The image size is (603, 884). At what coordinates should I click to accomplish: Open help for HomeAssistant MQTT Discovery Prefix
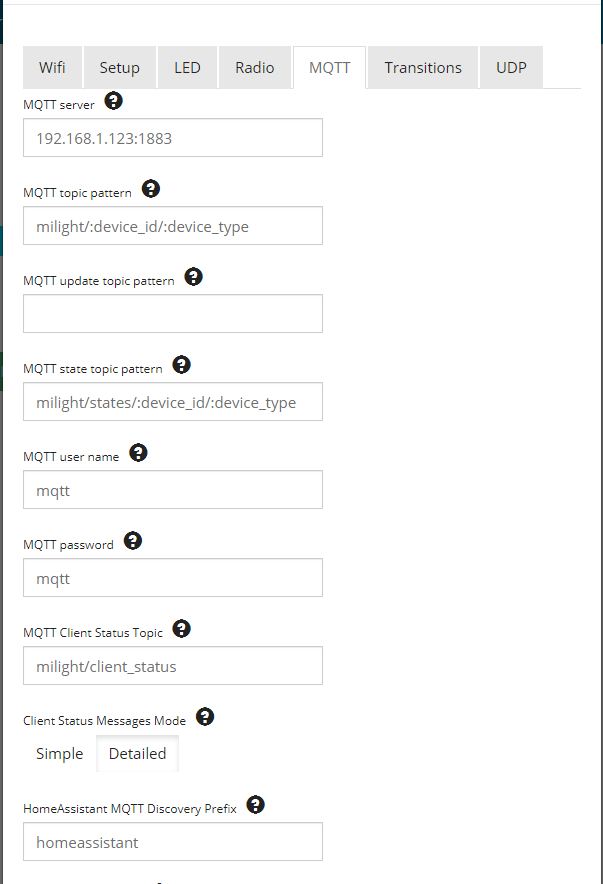pyautogui.click(x=255, y=804)
